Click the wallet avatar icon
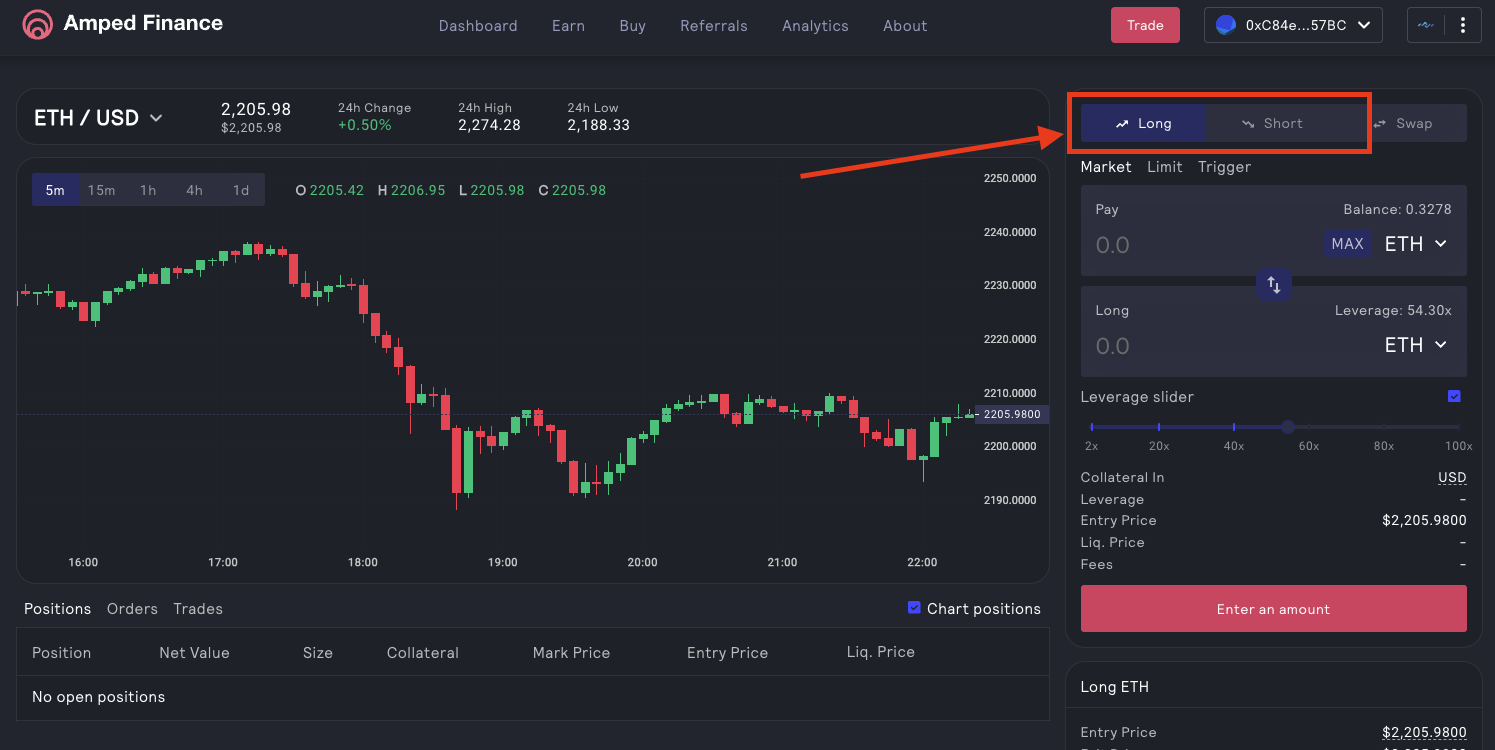Image resolution: width=1495 pixels, height=750 pixels. coord(1225,26)
